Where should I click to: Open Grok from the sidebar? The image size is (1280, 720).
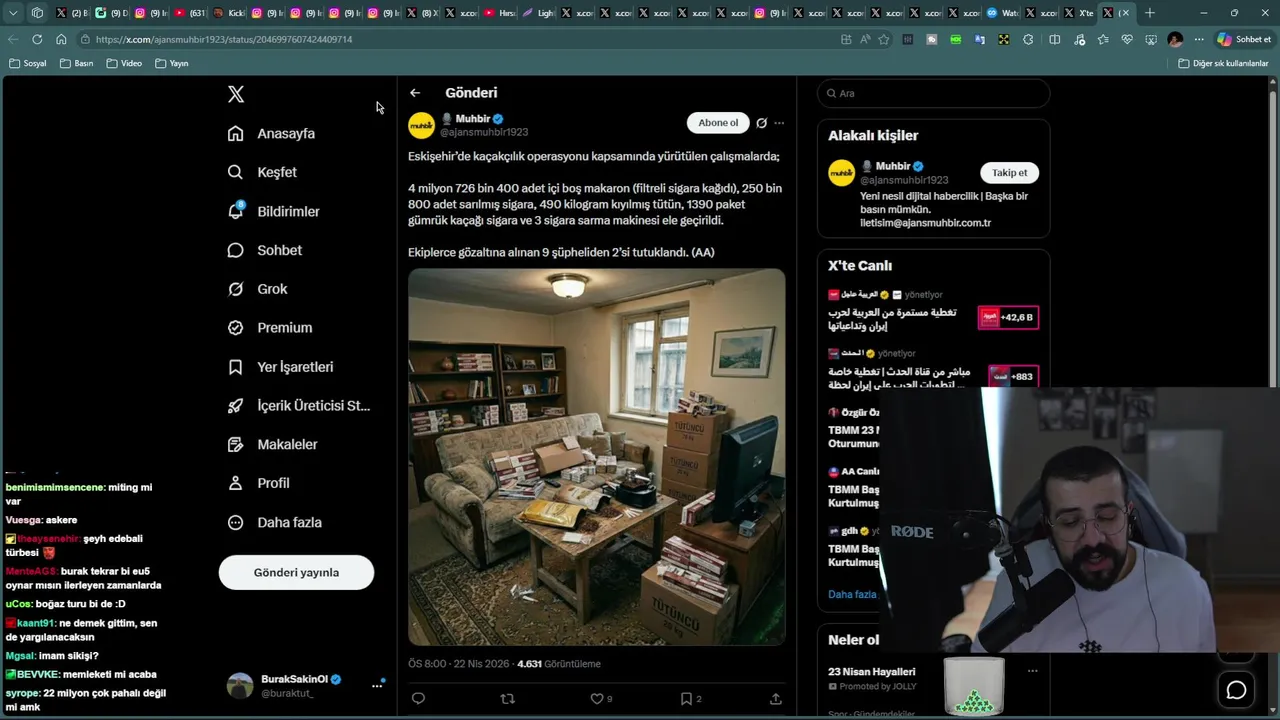258,289
